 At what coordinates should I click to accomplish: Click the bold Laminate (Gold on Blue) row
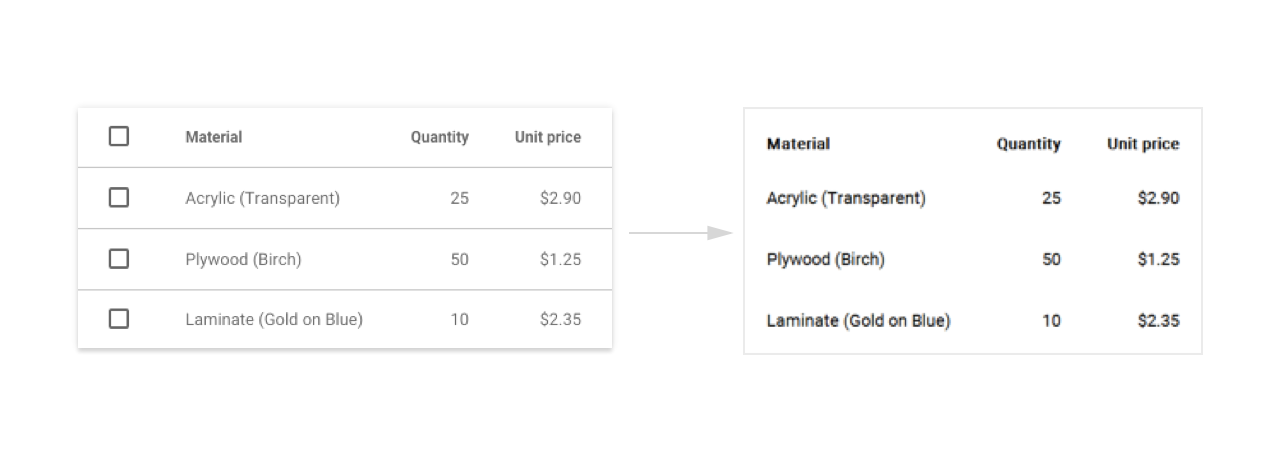[858, 321]
